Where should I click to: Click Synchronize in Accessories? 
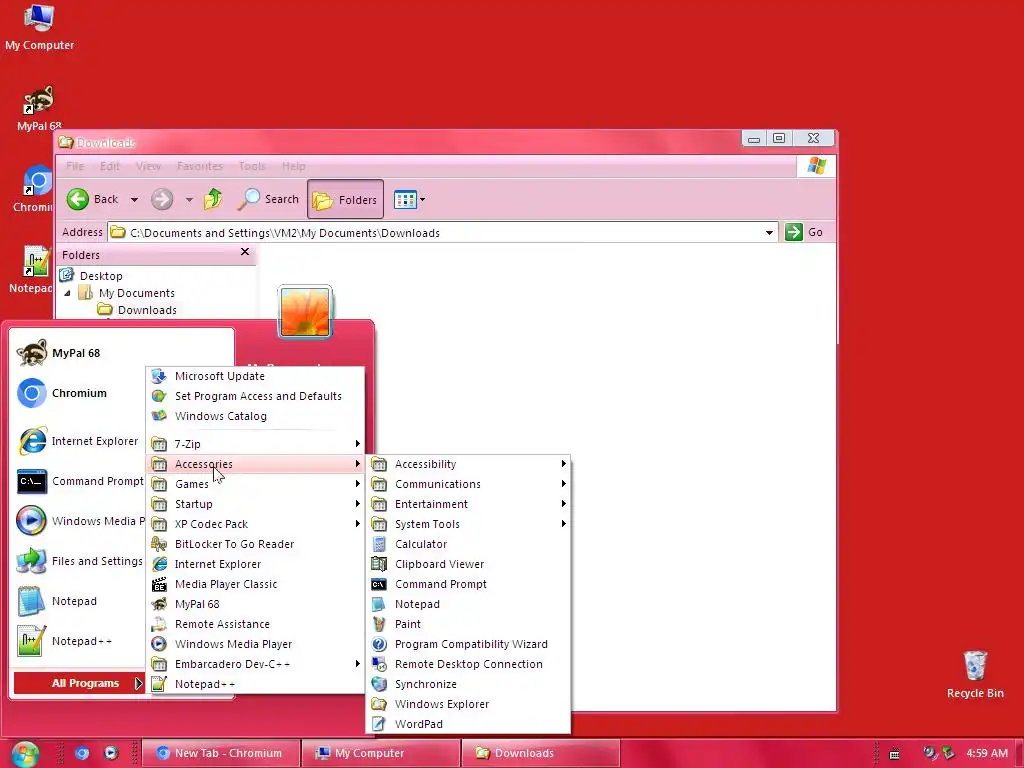[x=468, y=684]
